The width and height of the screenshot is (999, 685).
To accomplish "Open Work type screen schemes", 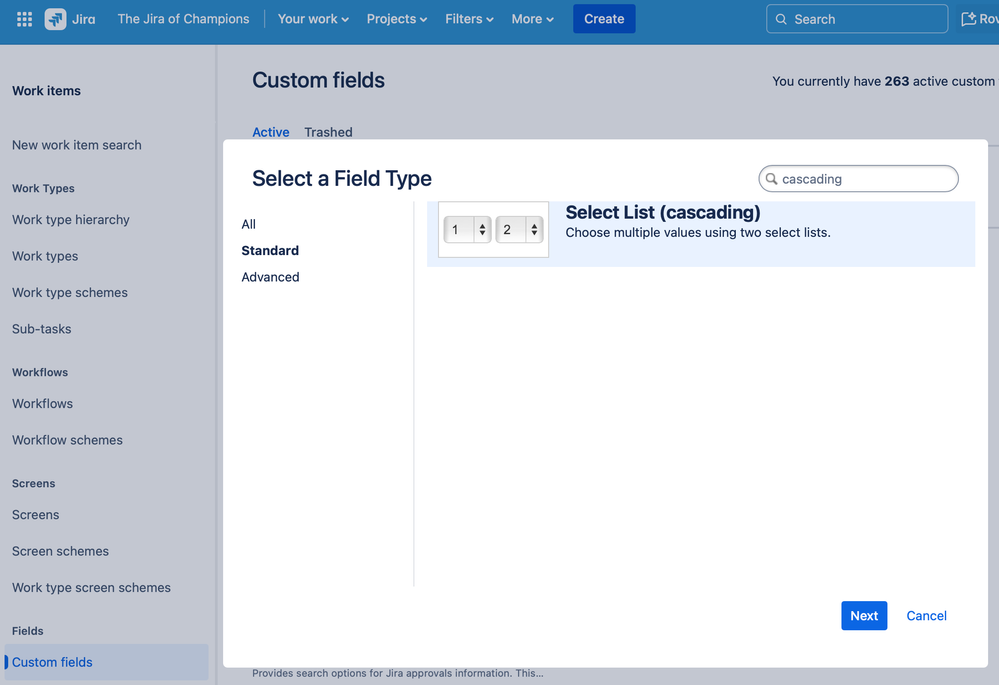I will (x=91, y=588).
